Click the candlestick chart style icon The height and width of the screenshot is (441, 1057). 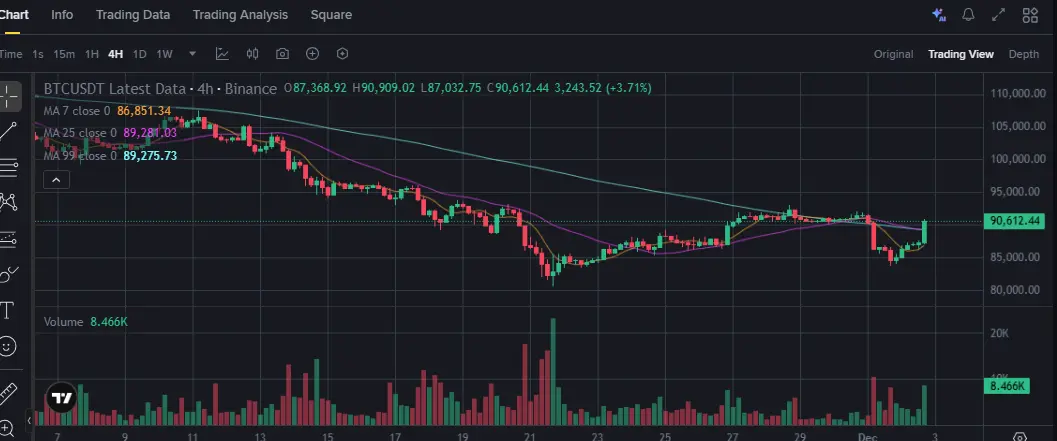pyautogui.click(x=252, y=54)
